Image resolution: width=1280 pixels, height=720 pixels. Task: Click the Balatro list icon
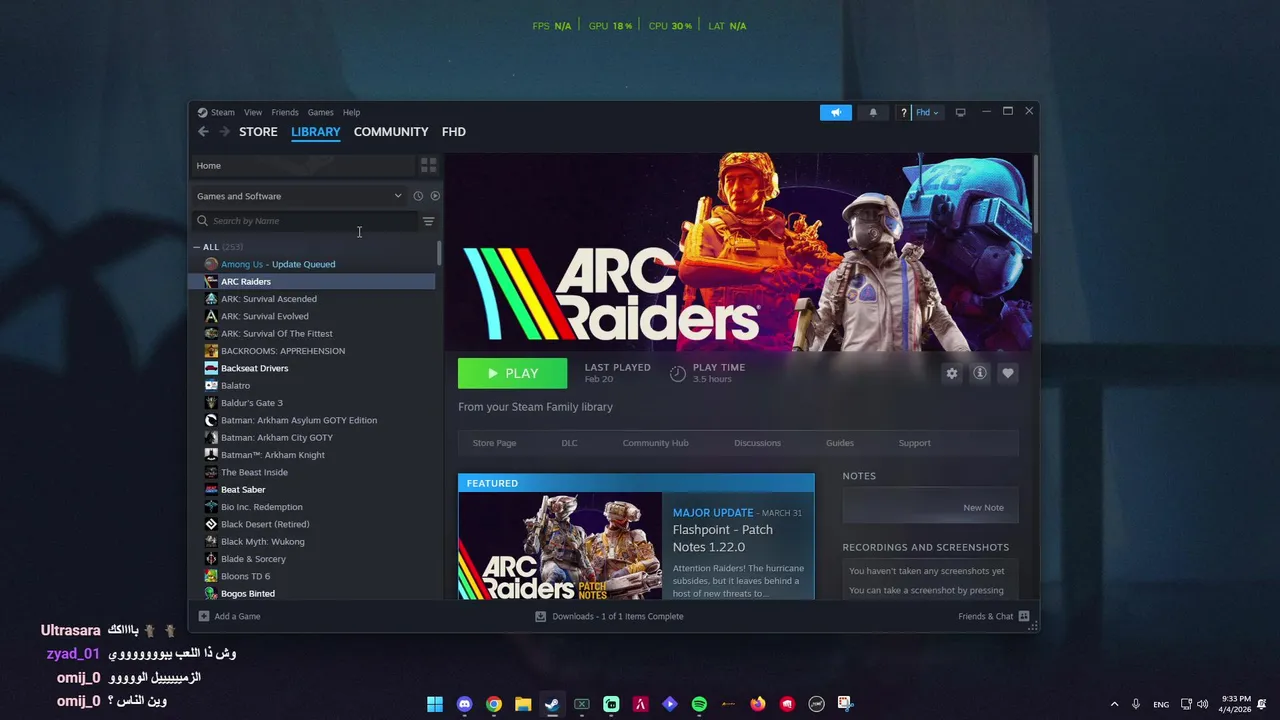pos(211,386)
